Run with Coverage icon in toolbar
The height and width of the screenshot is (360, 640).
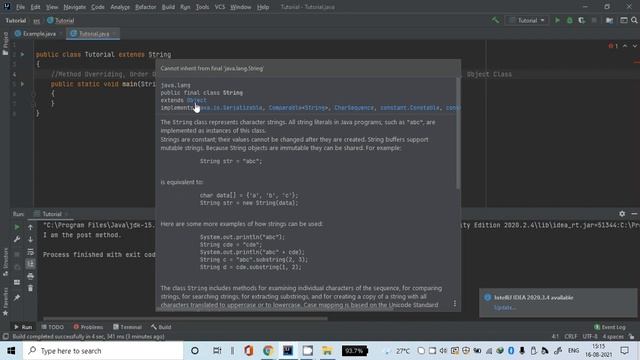(x=582, y=20)
